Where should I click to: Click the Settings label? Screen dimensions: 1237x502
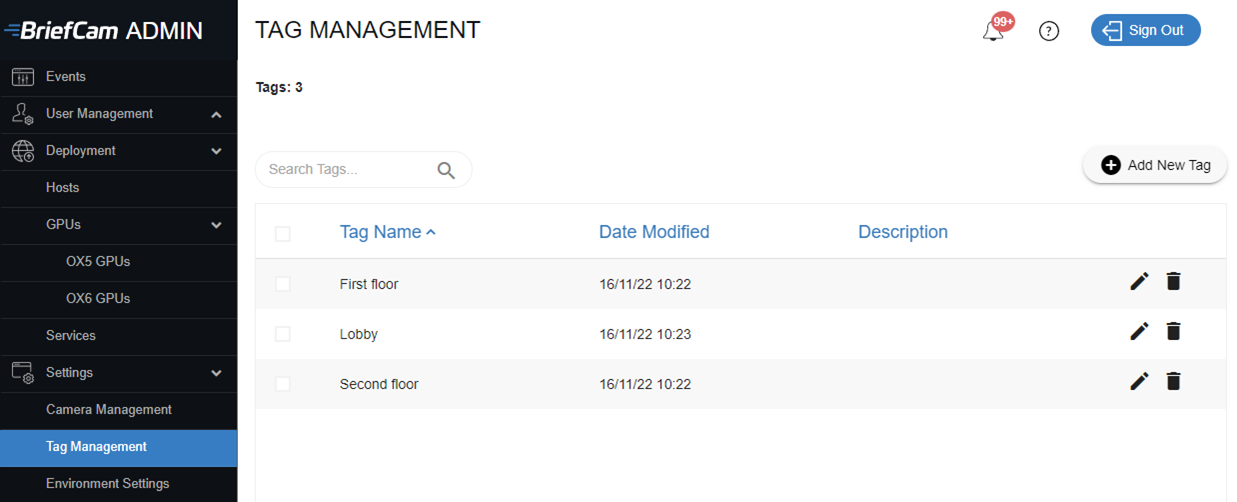(69, 373)
